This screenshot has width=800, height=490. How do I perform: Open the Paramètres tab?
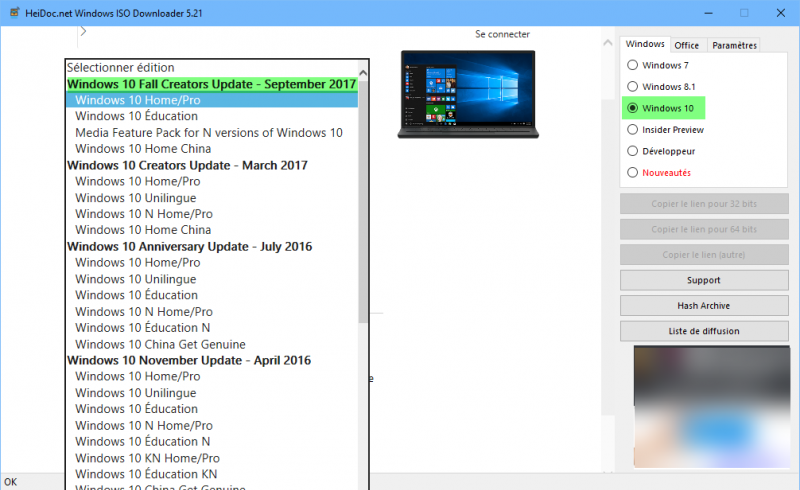[x=734, y=45]
